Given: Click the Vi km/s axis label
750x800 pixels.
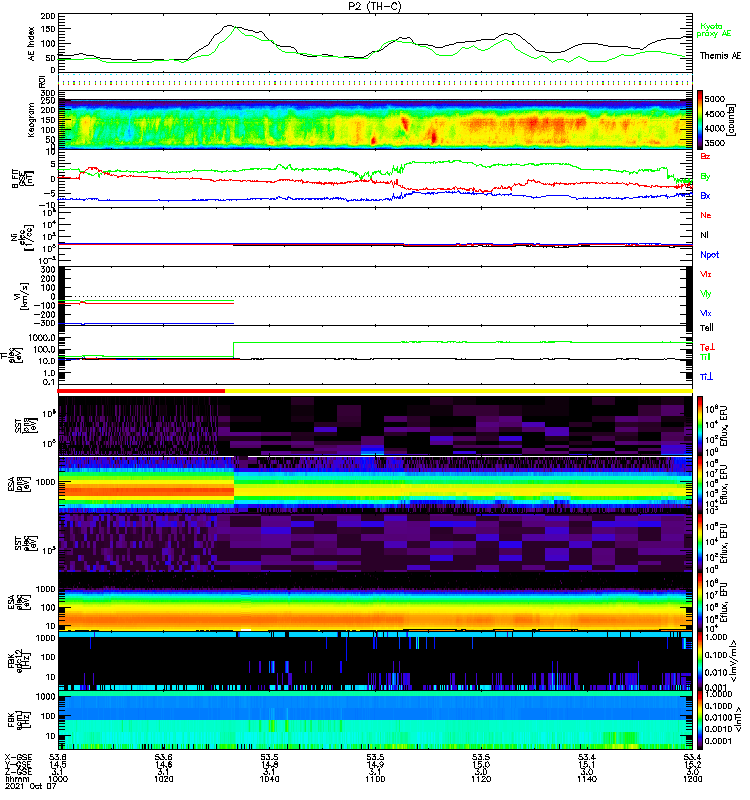Looking at the screenshot, I should click(23, 296).
